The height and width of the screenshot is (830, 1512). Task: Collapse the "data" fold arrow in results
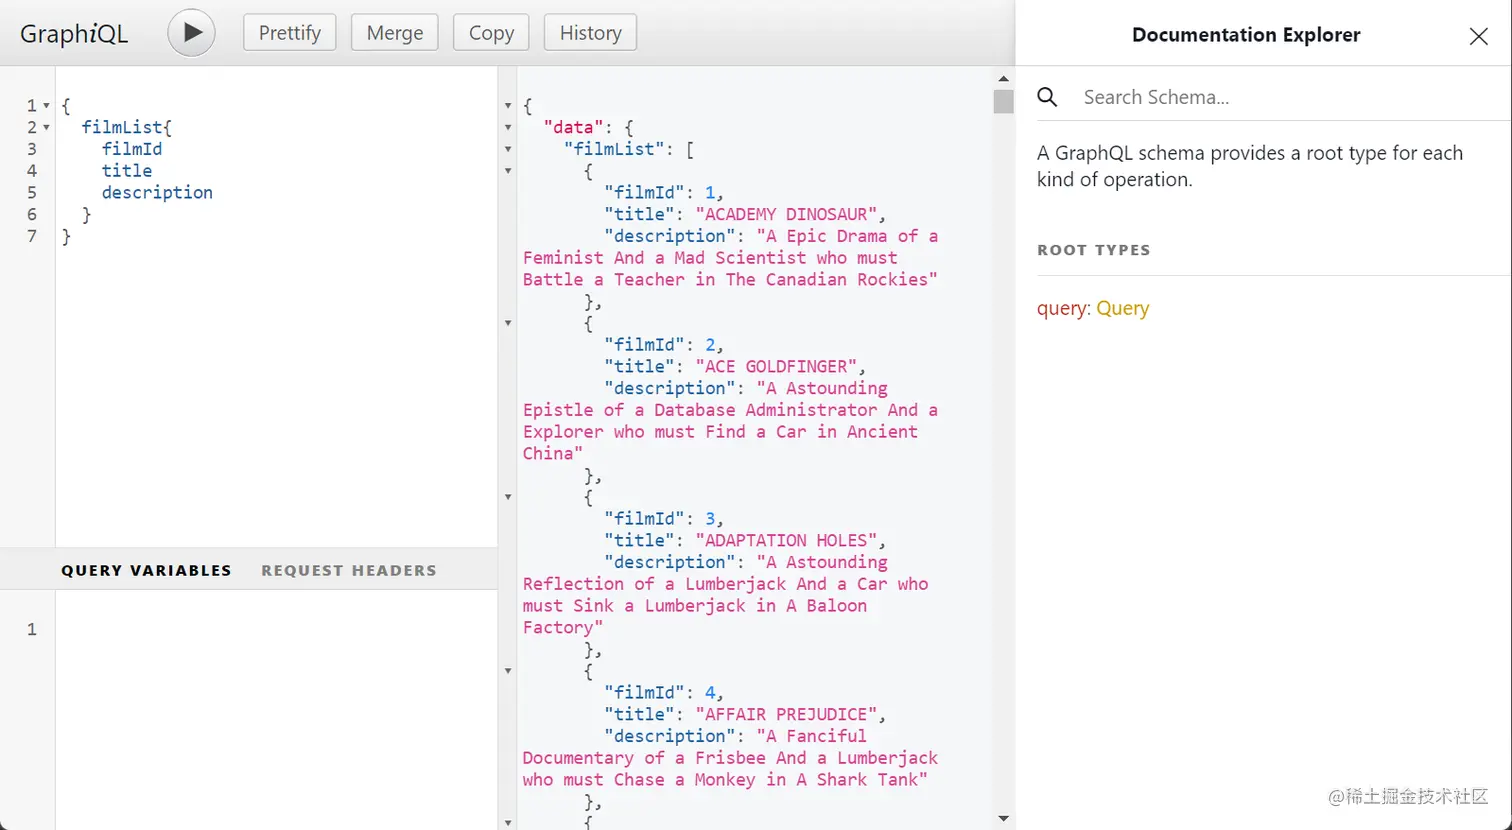coord(508,128)
